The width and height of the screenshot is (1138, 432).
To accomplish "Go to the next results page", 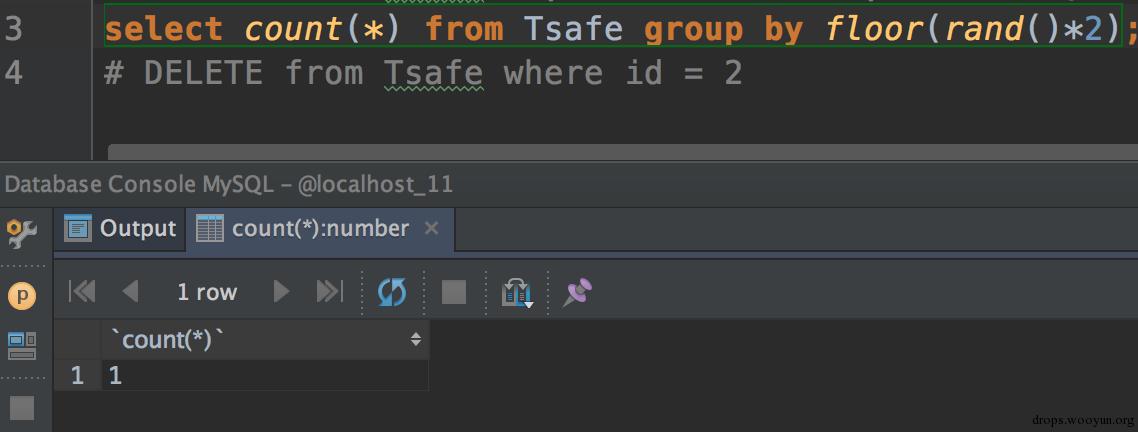I will pyautogui.click(x=282, y=292).
